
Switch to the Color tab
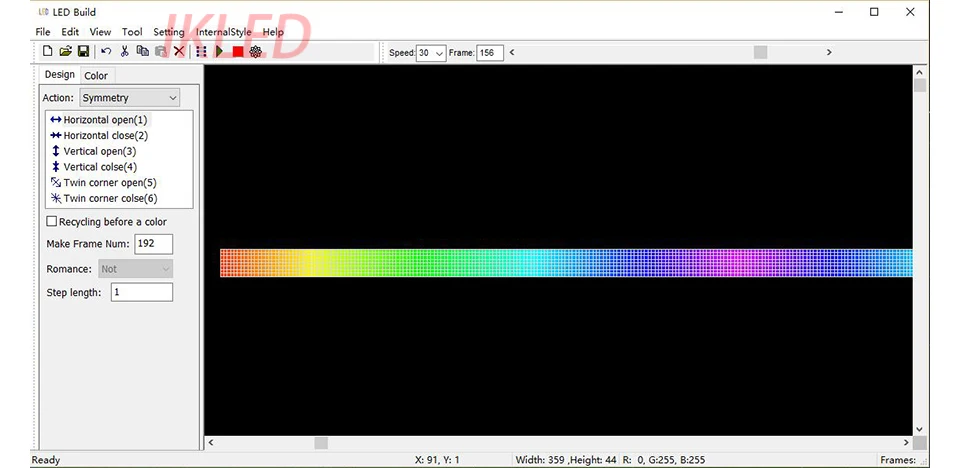[96, 76]
